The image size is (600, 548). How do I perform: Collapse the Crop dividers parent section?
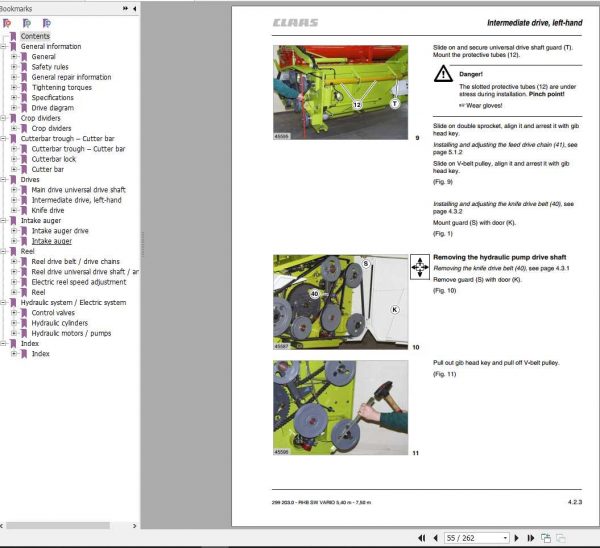[x=3, y=118]
